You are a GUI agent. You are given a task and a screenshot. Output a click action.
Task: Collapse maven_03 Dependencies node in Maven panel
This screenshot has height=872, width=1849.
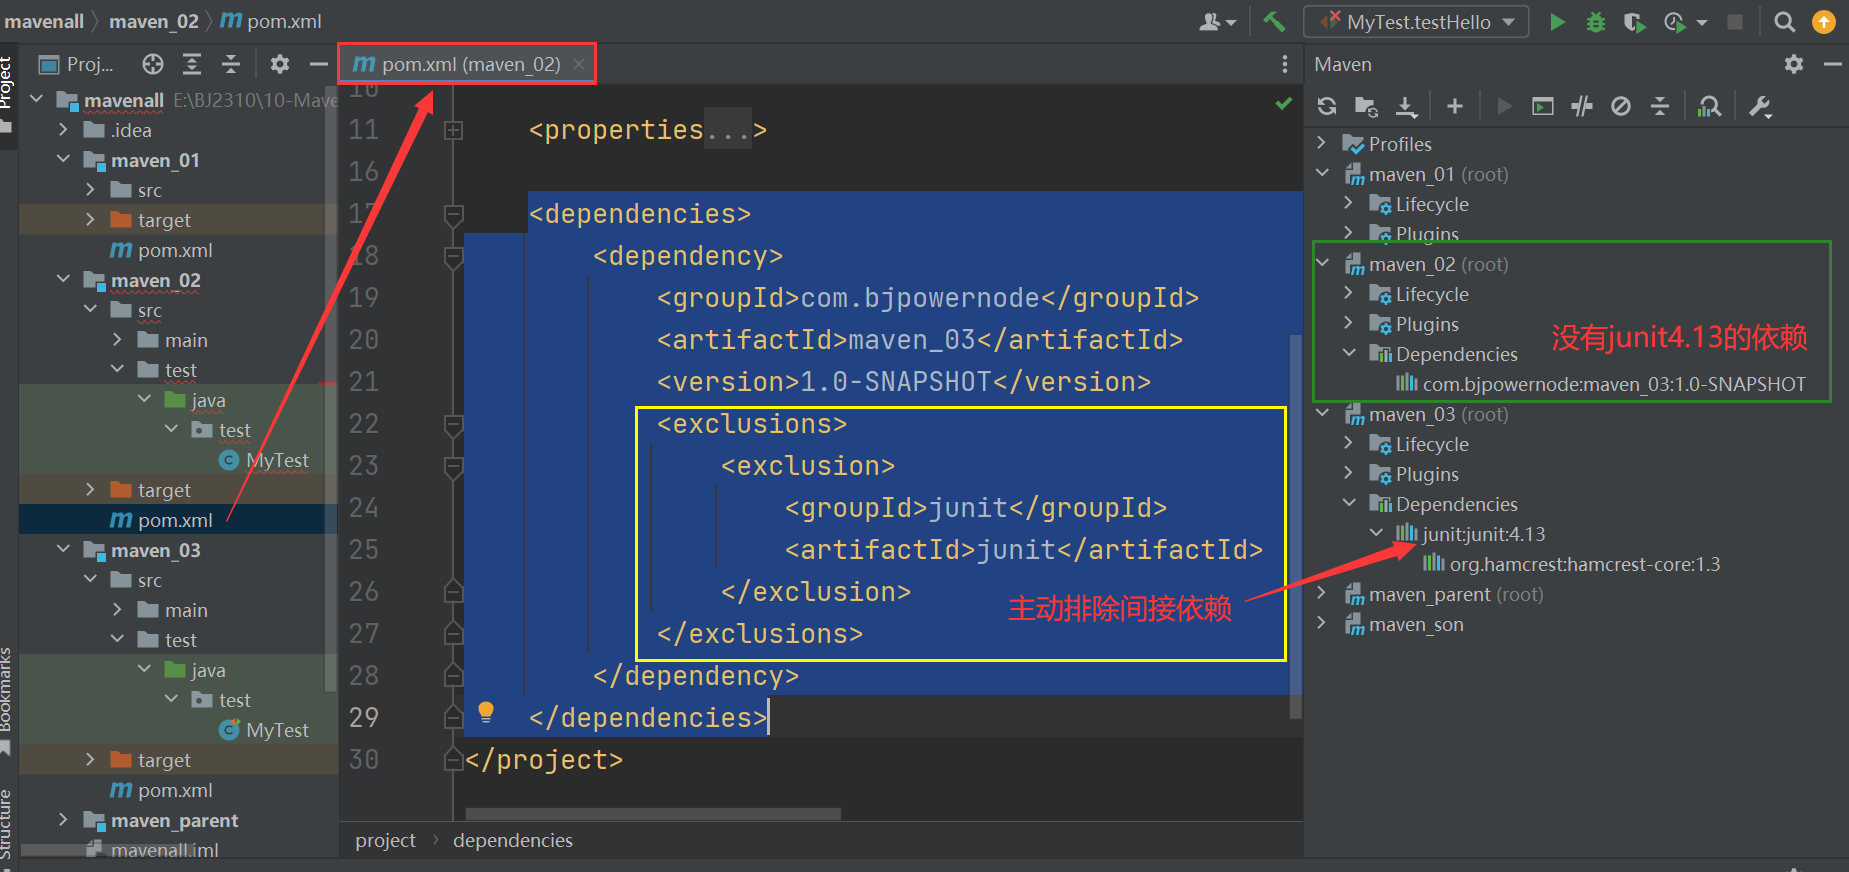(x=1348, y=504)
